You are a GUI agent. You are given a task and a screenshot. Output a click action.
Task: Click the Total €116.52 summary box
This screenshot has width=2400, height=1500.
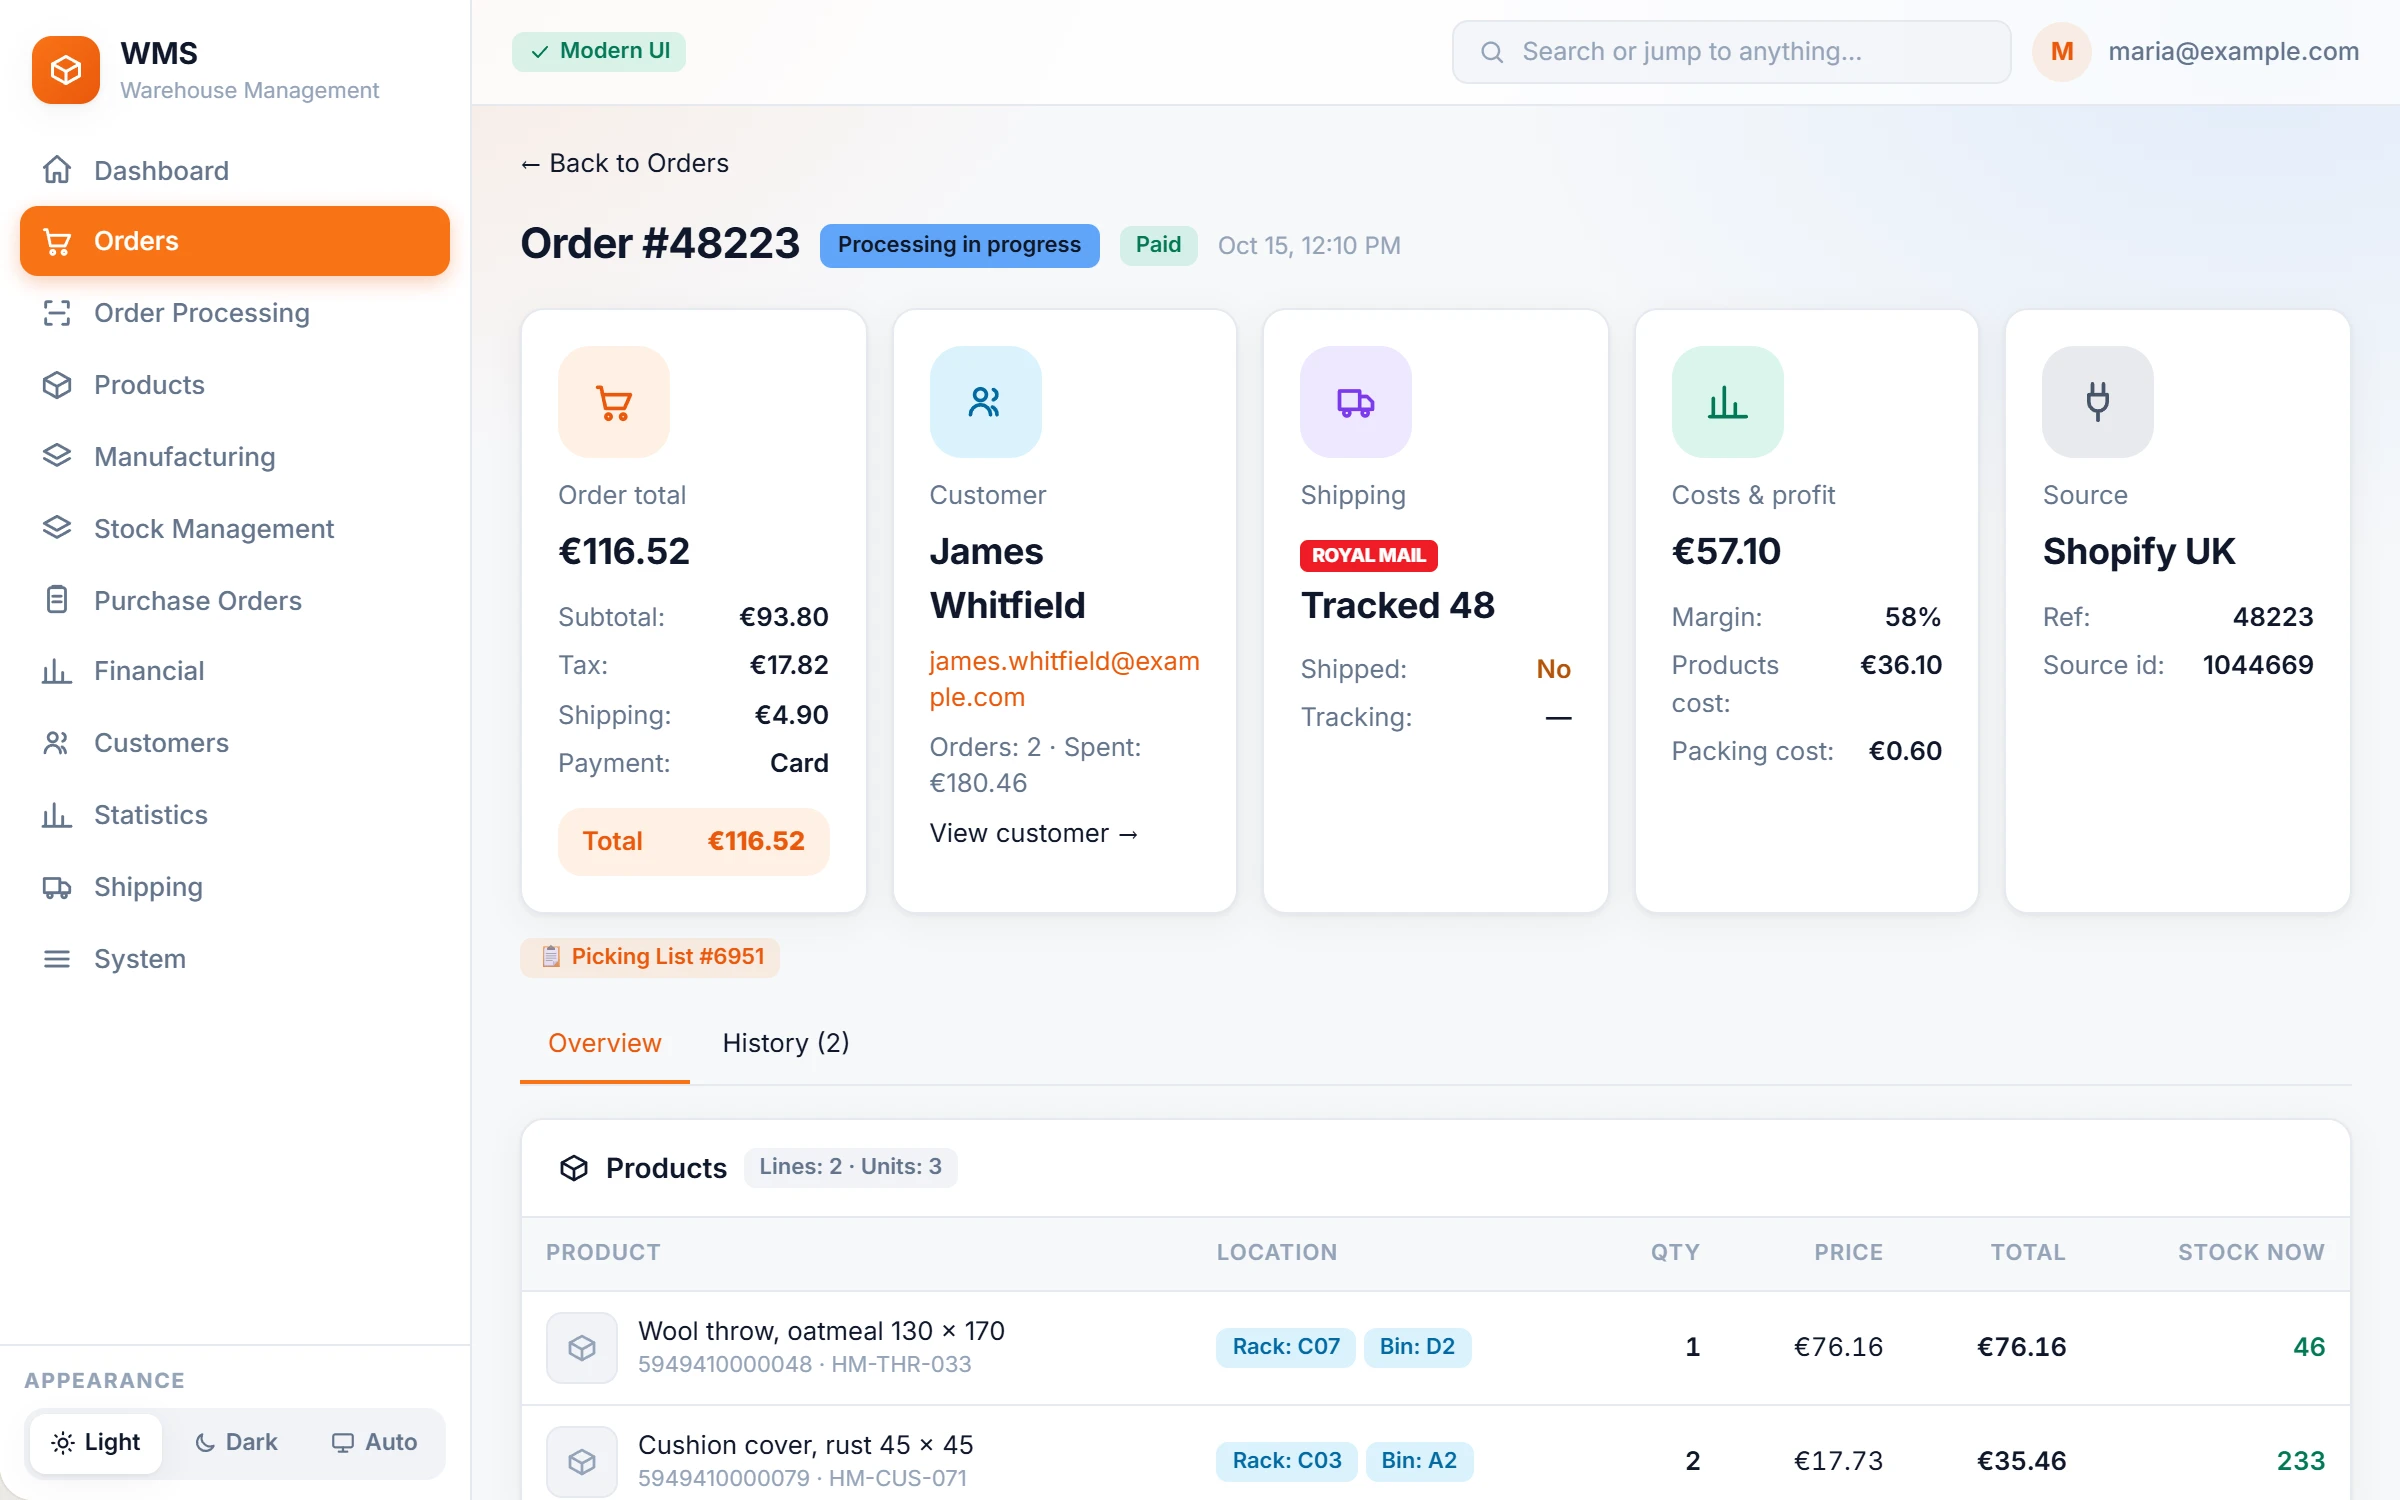pyautogui.click(x=694, y=841)
